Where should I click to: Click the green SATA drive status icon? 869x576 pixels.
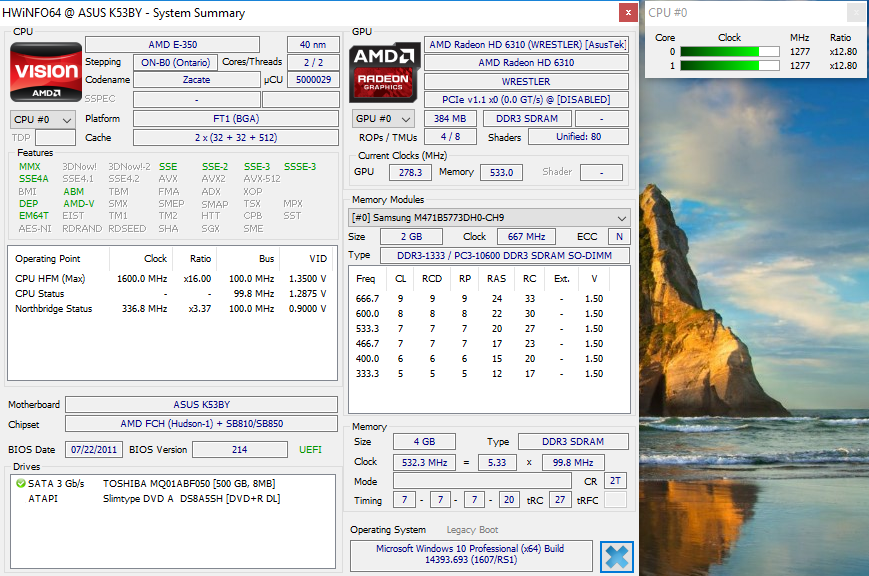(x=21, y=483)
